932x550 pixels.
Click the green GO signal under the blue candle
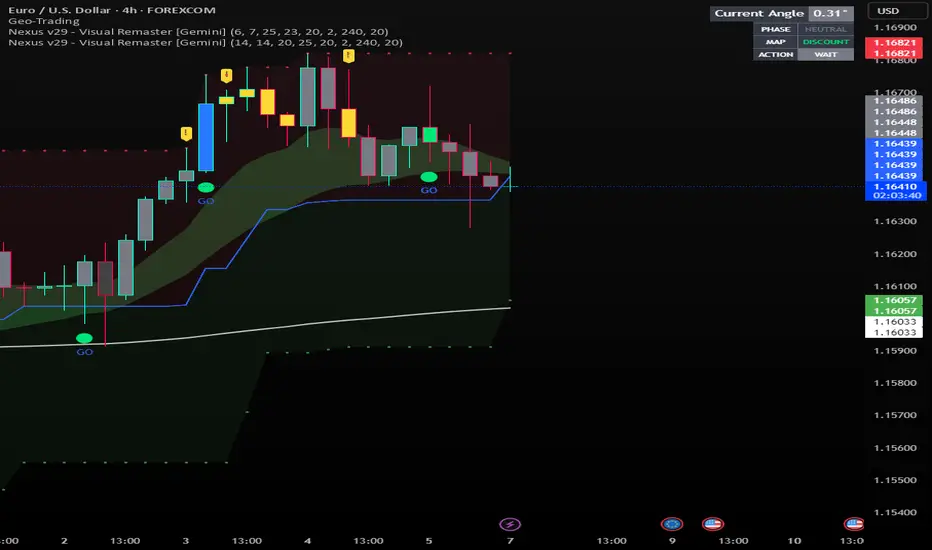(205, 187)
